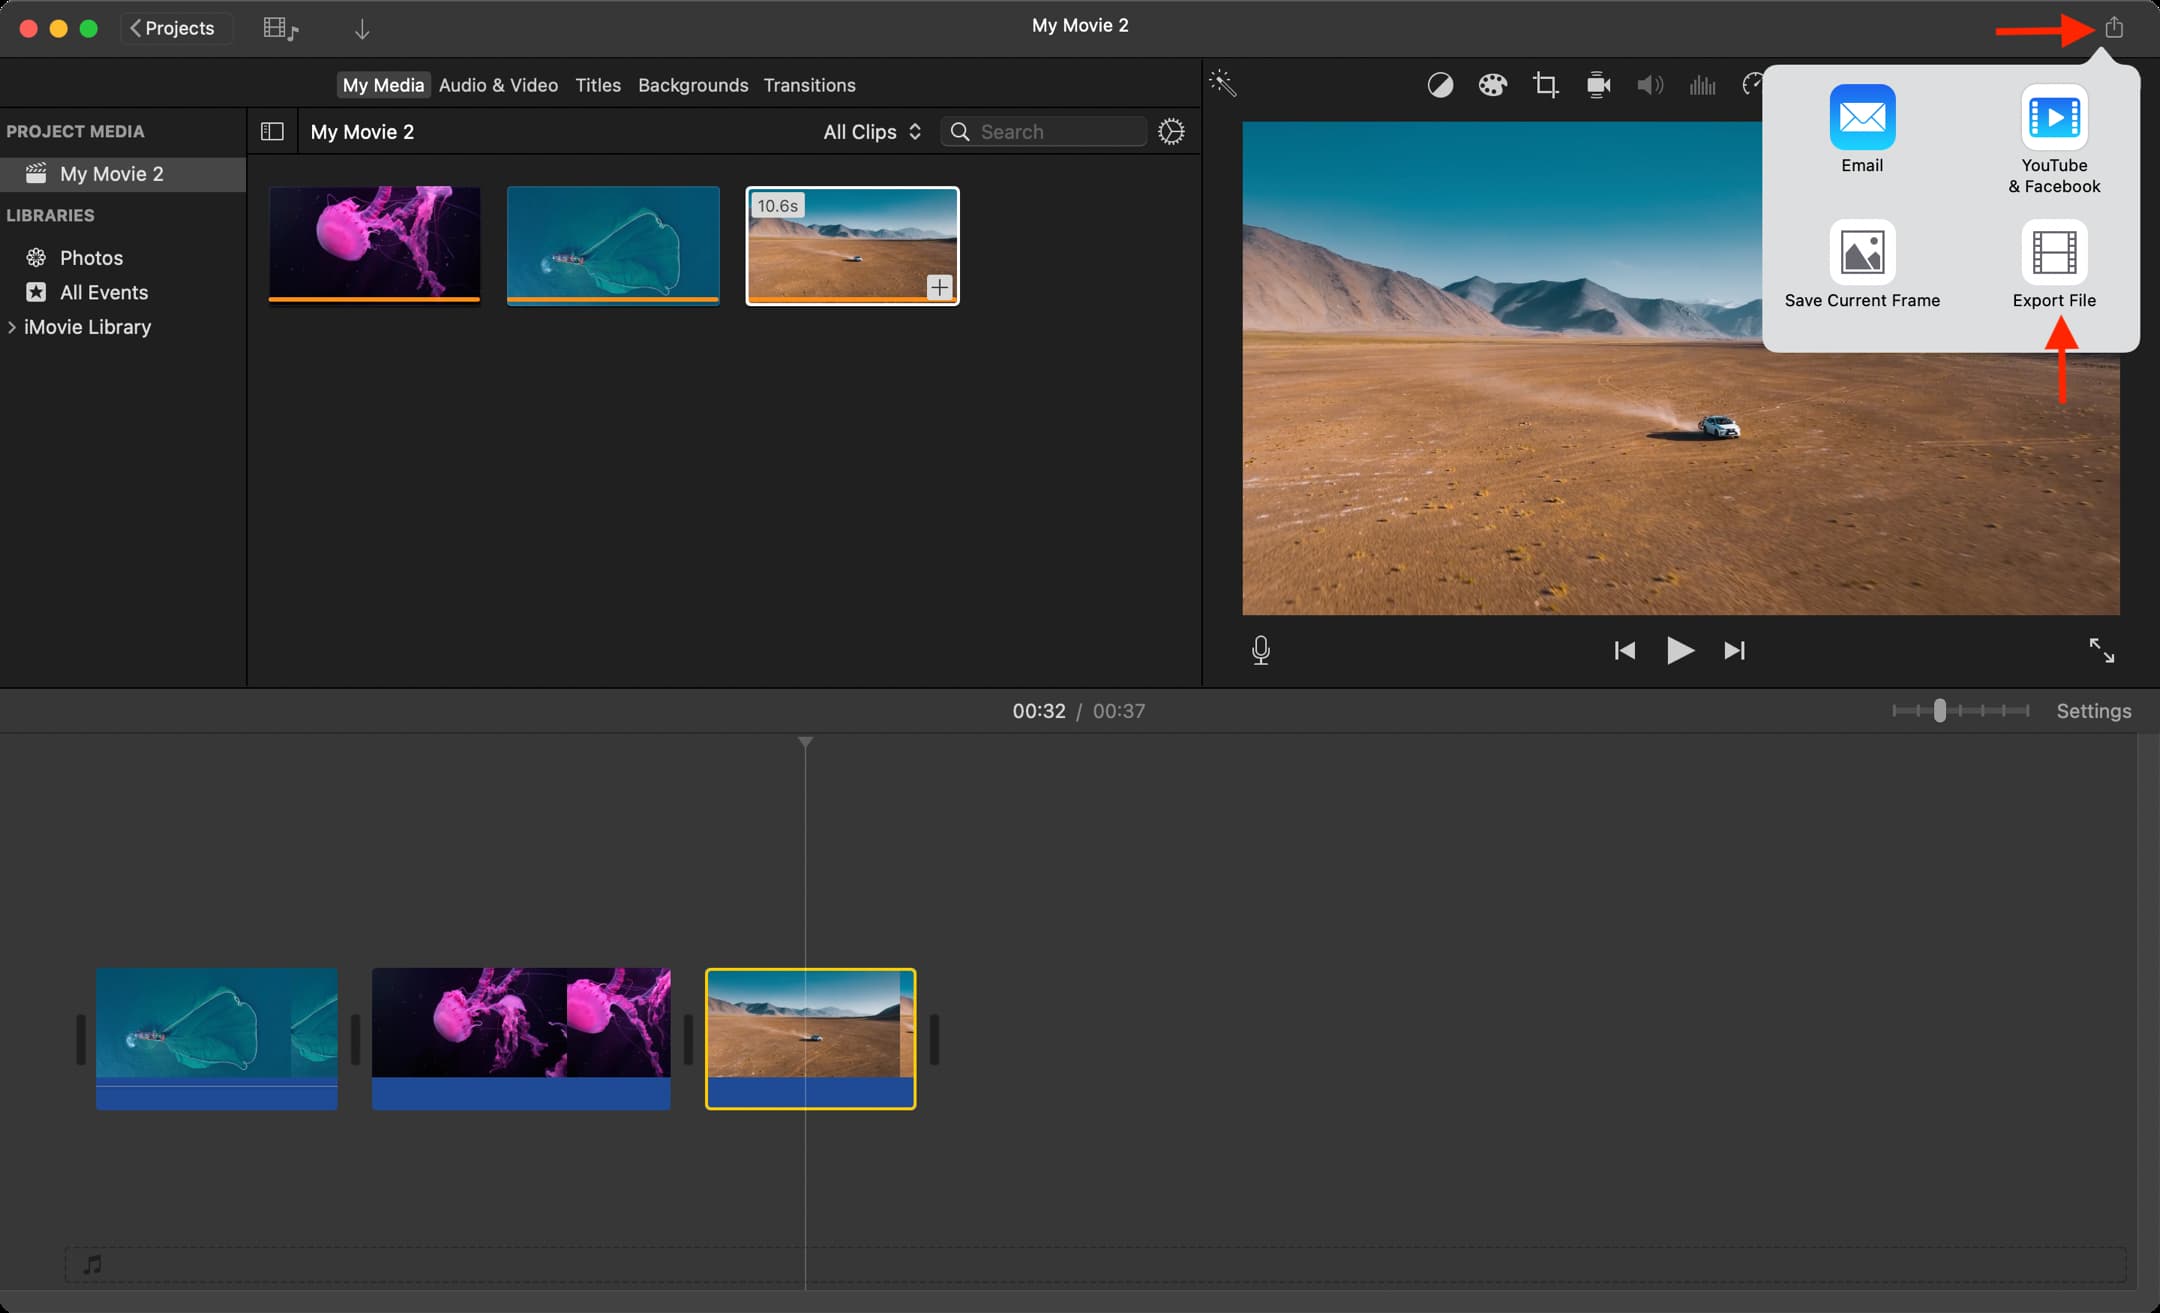Click the transition handle after jellyfish clip
The image size is (2160, 1313).
click(688, 1040)
